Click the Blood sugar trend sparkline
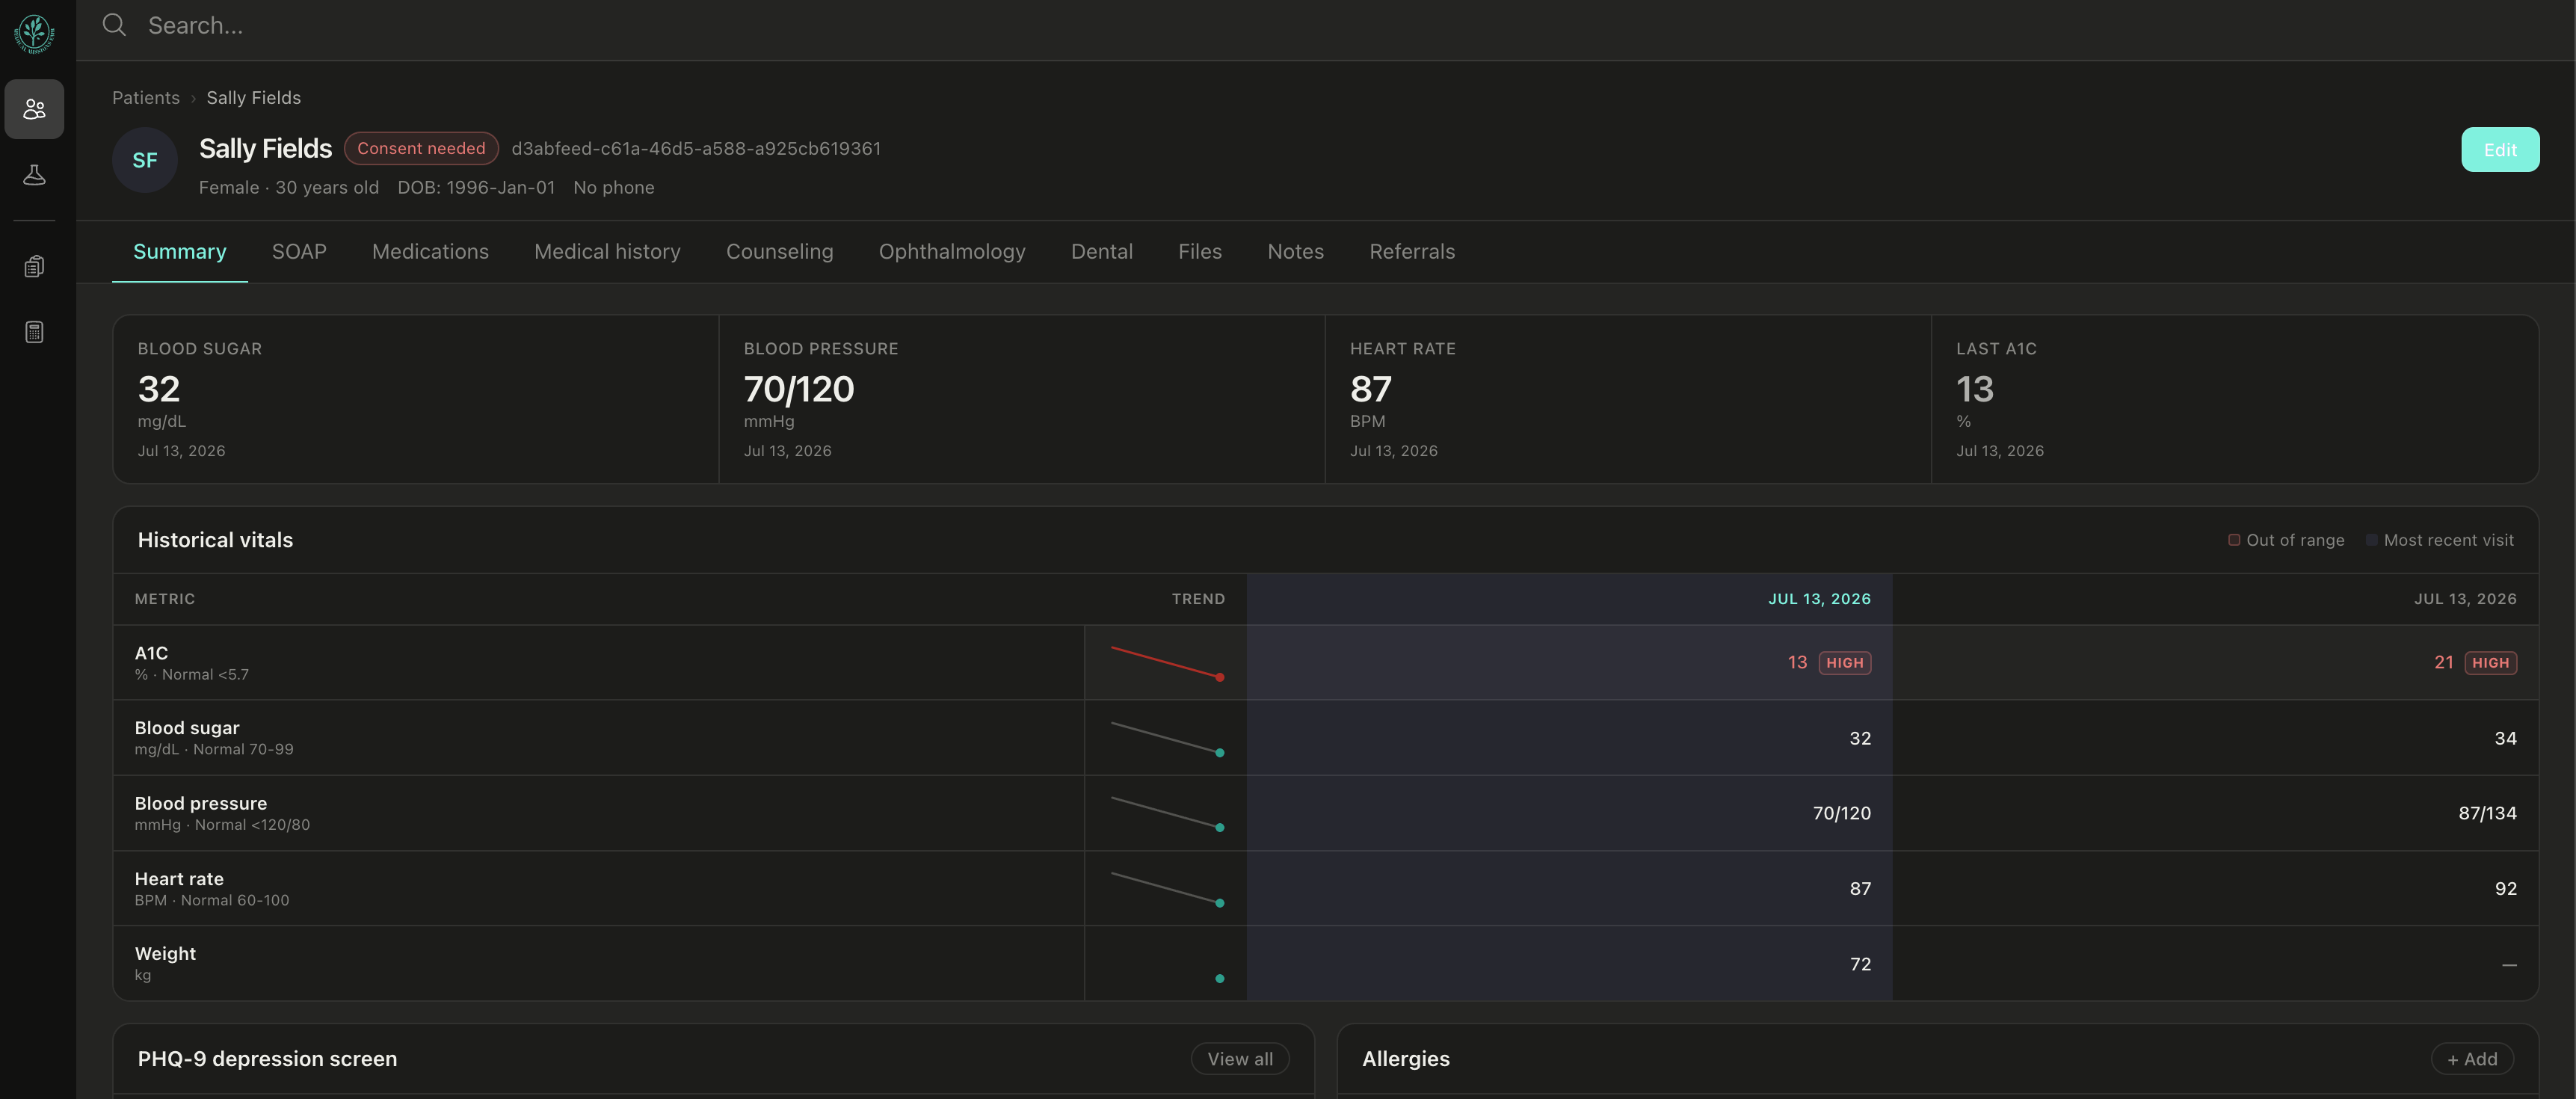 coord(1167,738)
